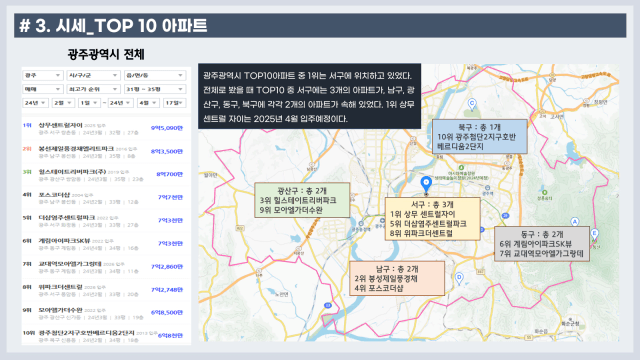Open the 31평~35평 size dropdown
Viewport: 640px width, 360px height.
pyautogui.click(x=155, y=89)
